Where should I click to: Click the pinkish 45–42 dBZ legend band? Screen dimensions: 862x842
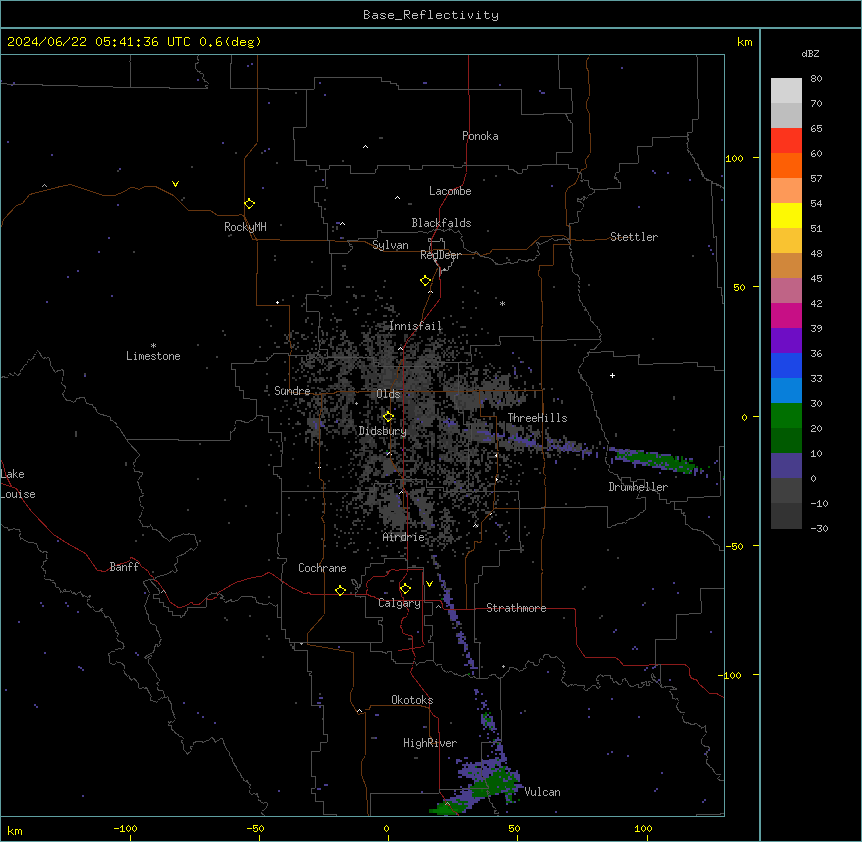click(786, 291)
